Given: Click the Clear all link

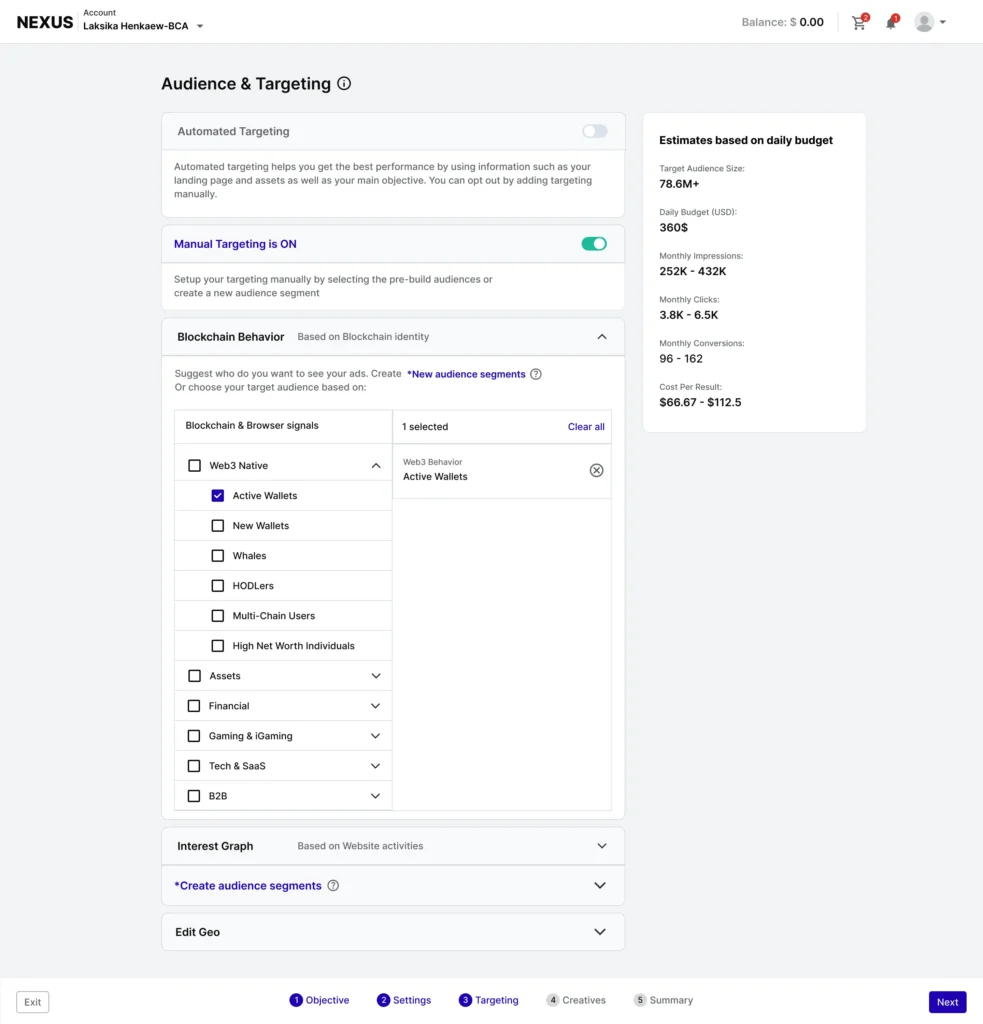Looking at the screenshot, I should 586,427.
